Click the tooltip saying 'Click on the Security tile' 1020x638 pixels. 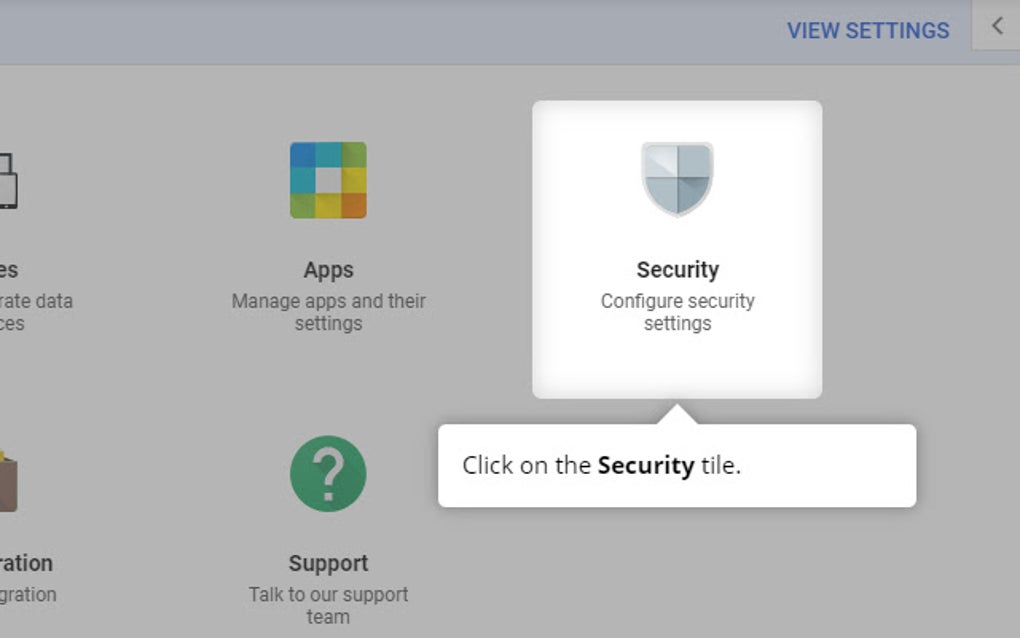pyautogui.click(x=676, y=466)
